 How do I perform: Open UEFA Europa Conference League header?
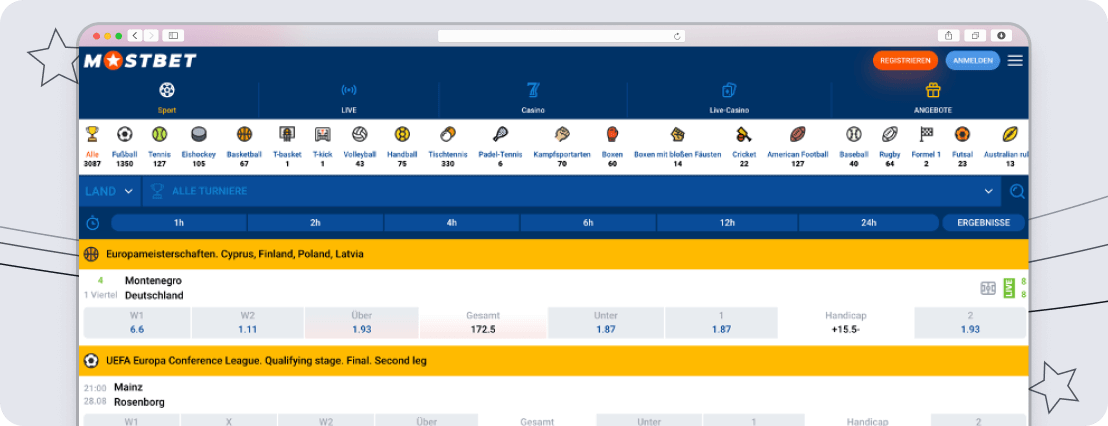(553, 361)
